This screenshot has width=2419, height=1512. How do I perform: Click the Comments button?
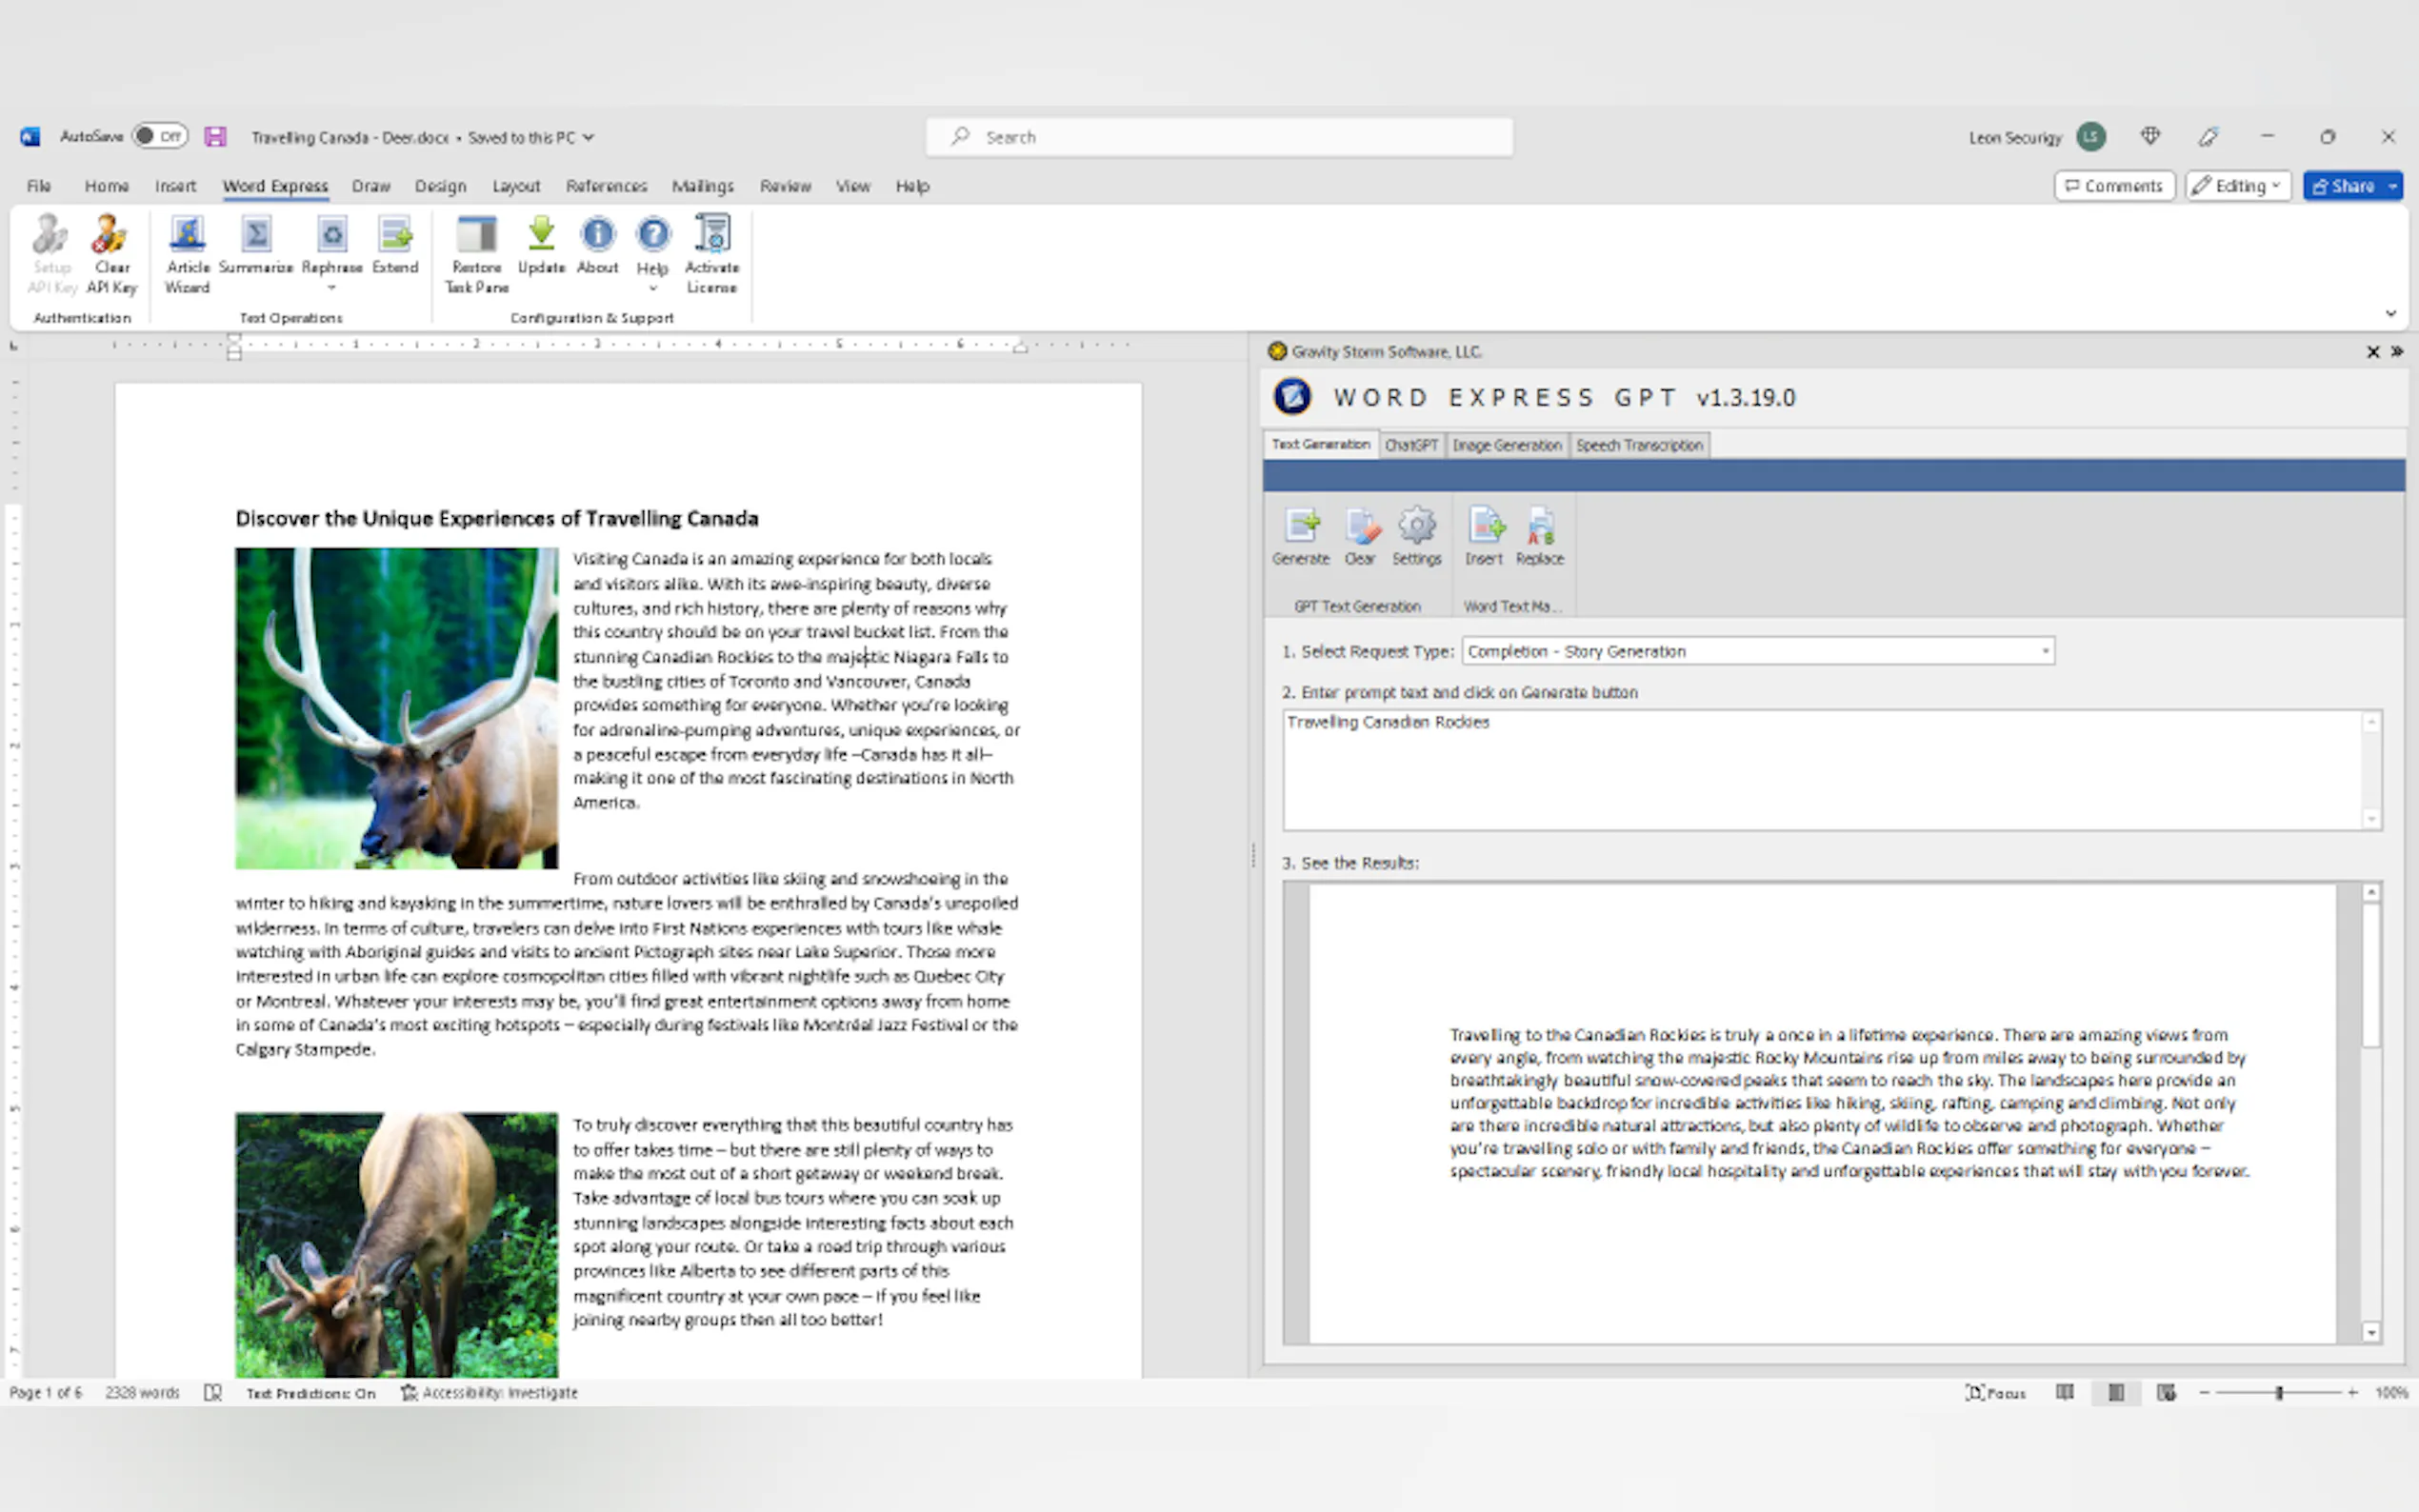2114,186
